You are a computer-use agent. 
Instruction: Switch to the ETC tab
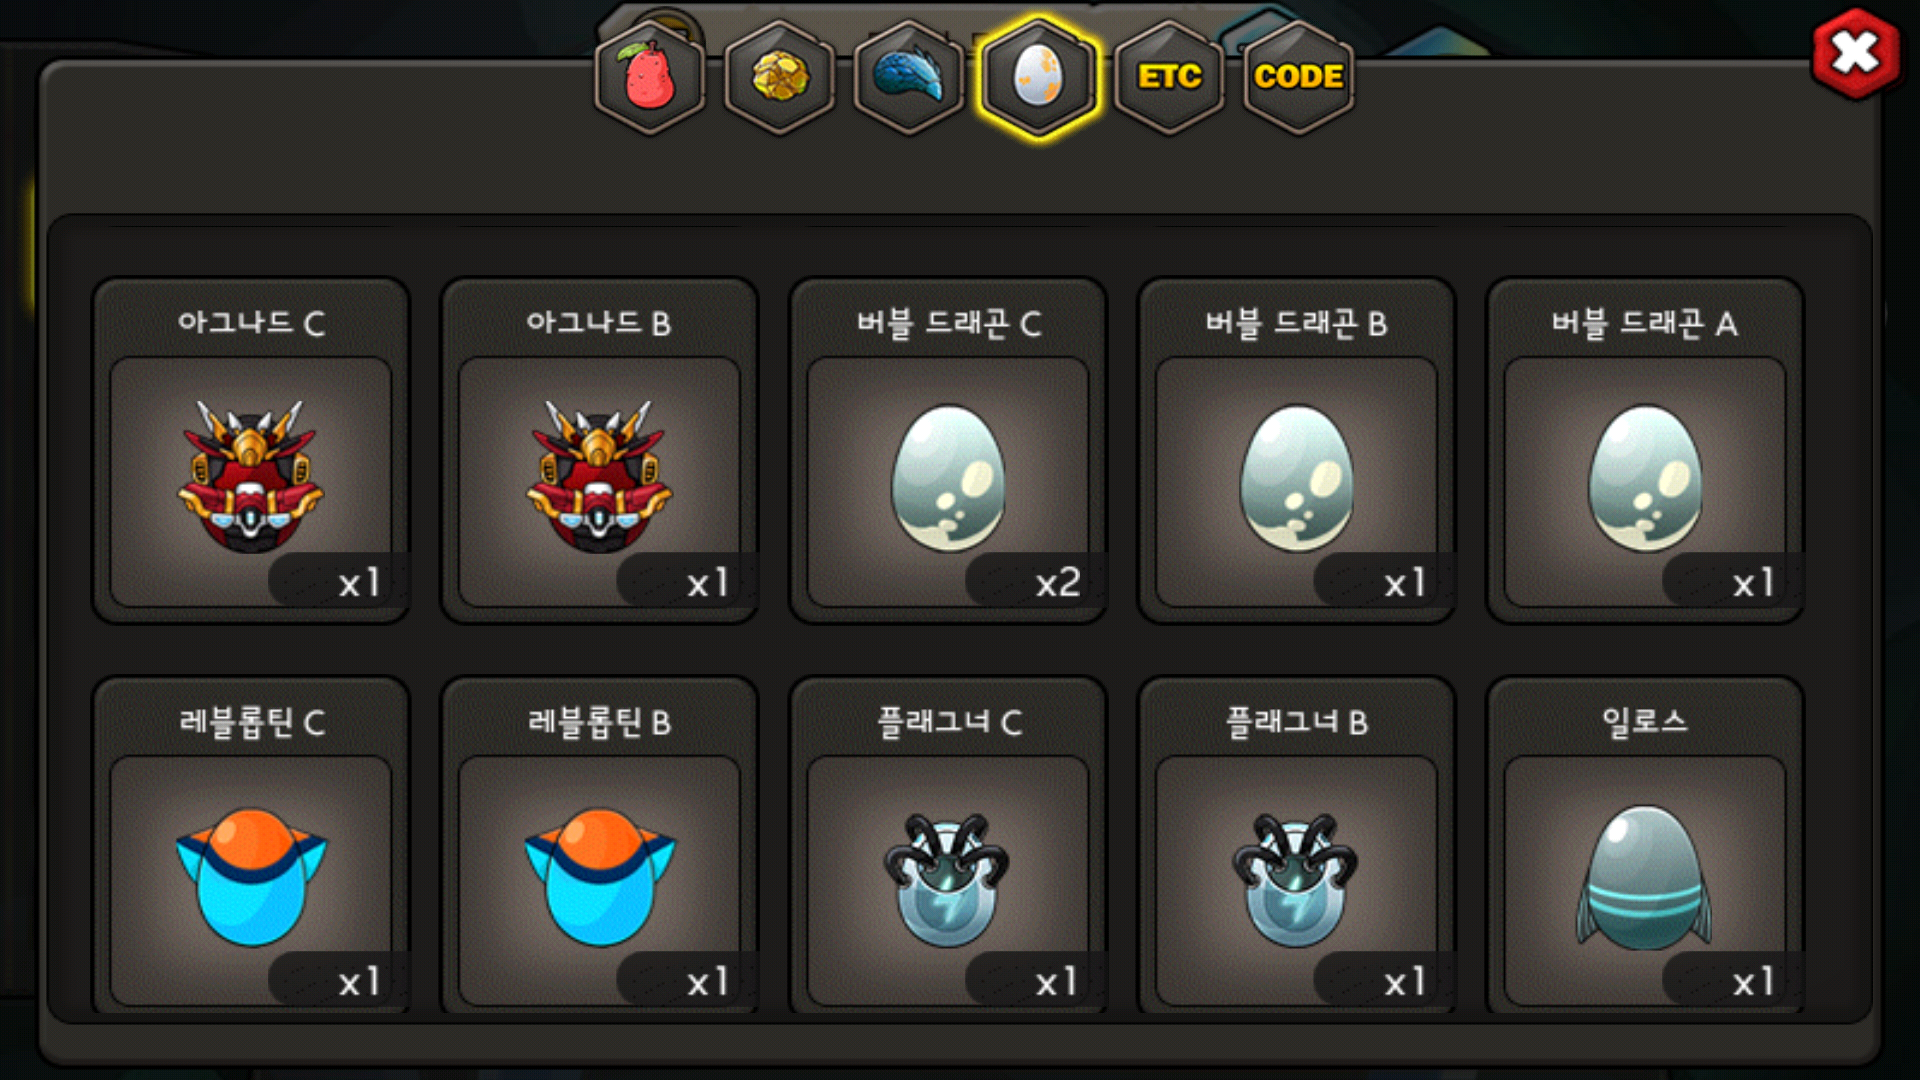[1169, 77]
